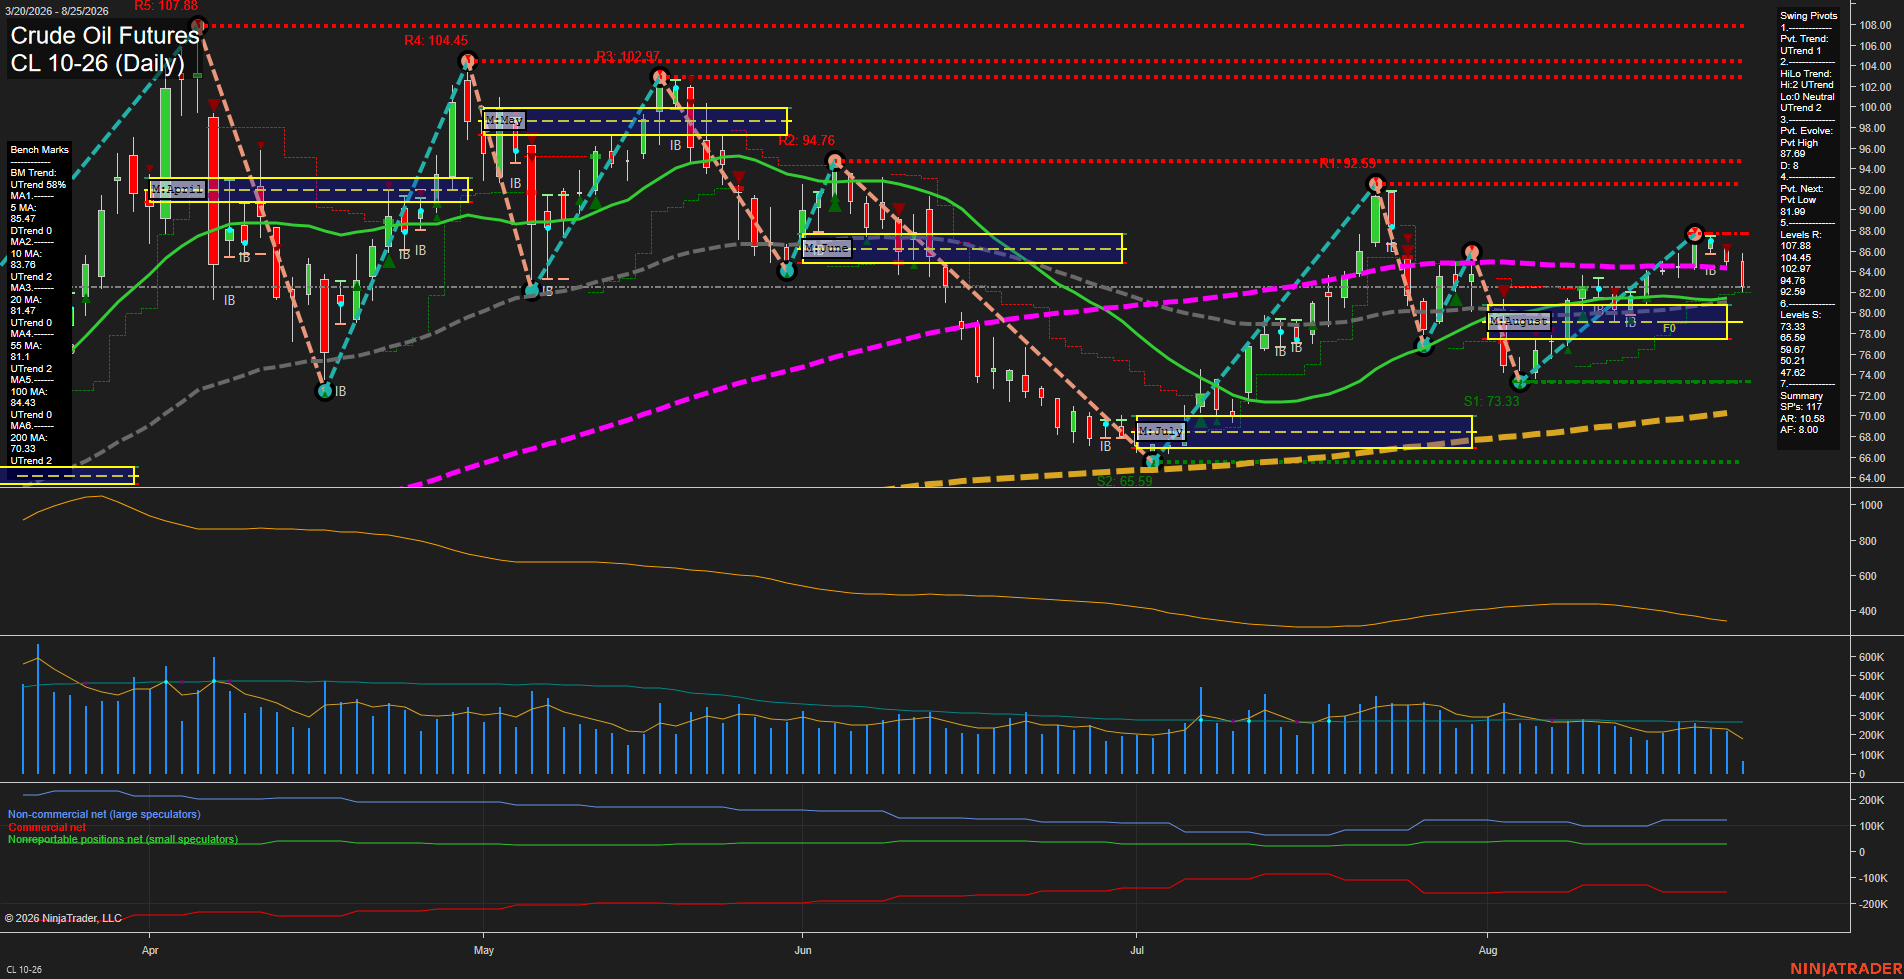
Task: Select the '1000' indicator axis label
Action: [x=1871, y=506]
